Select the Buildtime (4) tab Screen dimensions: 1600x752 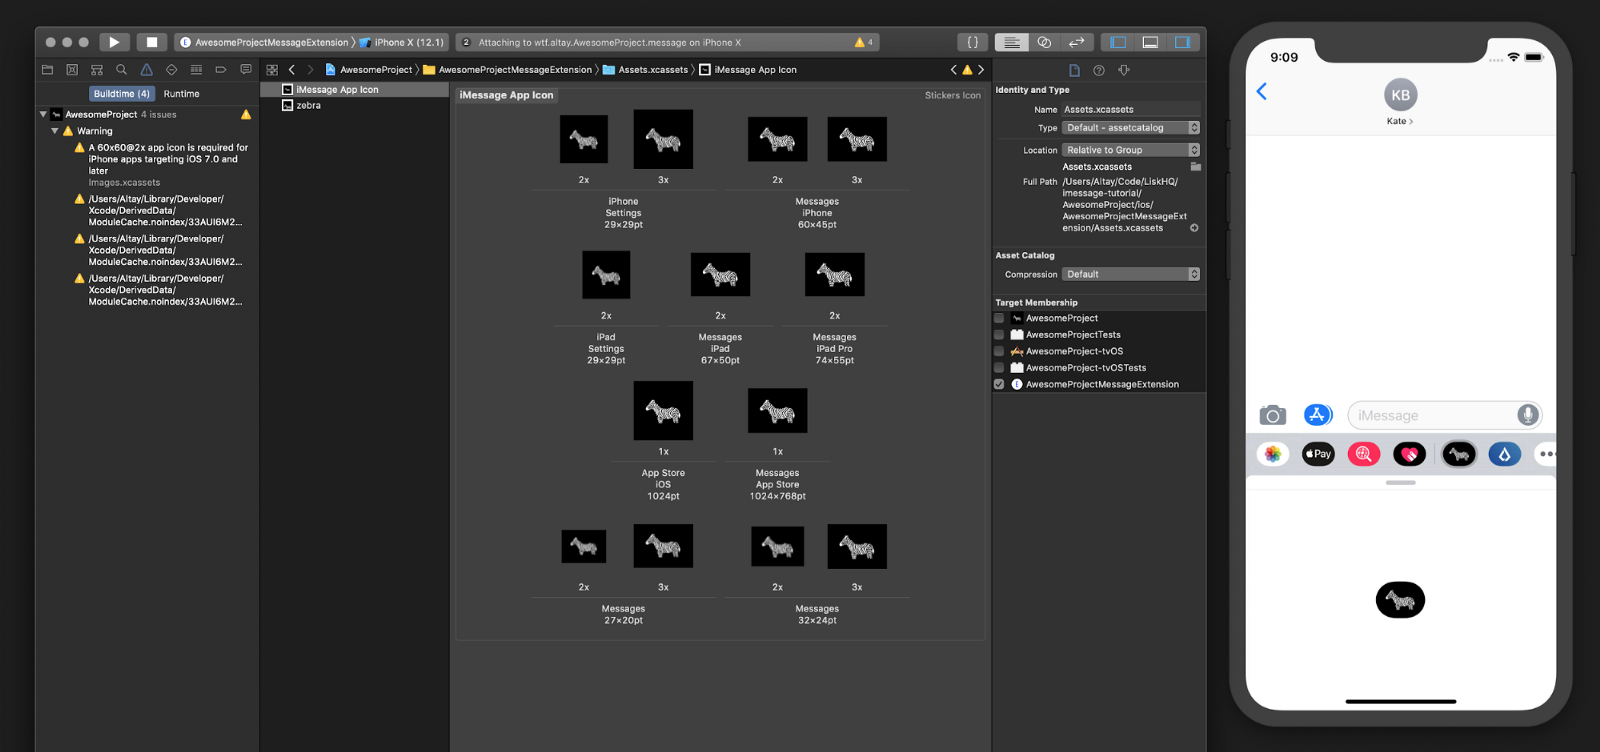(x=122, y=94)
